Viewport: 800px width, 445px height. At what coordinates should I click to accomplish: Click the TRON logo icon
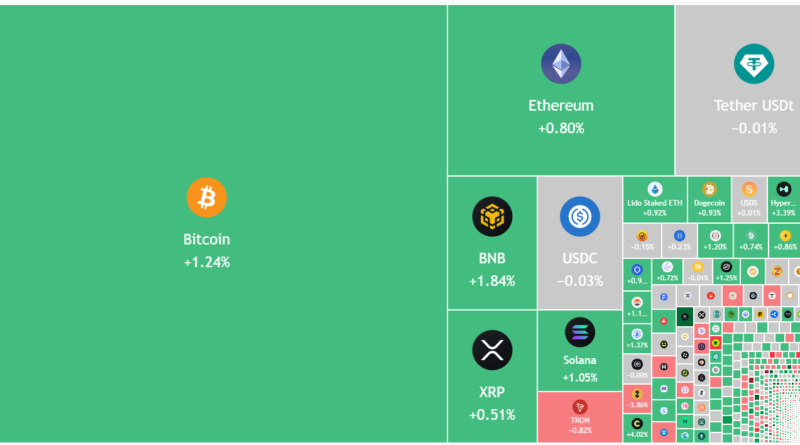click(x=579, y=406)
